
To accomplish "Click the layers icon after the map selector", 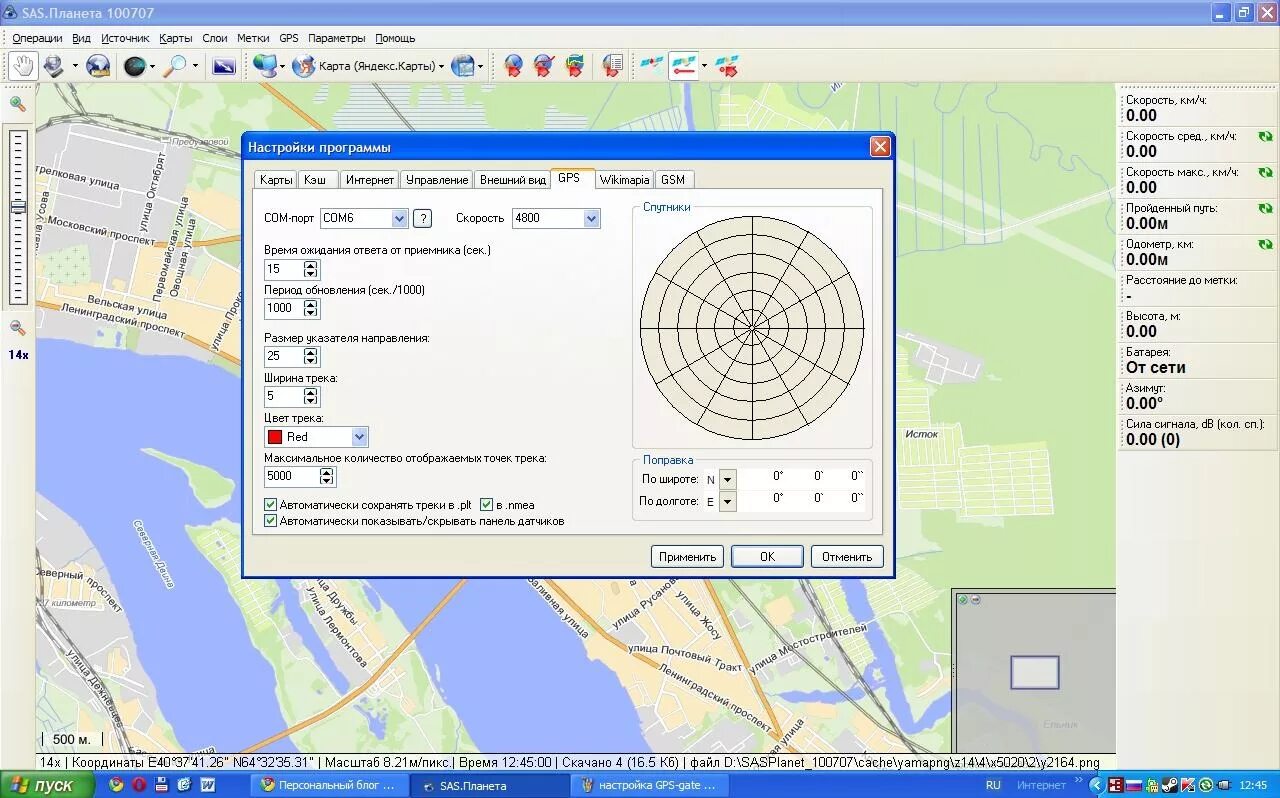I will click(462, 66).
